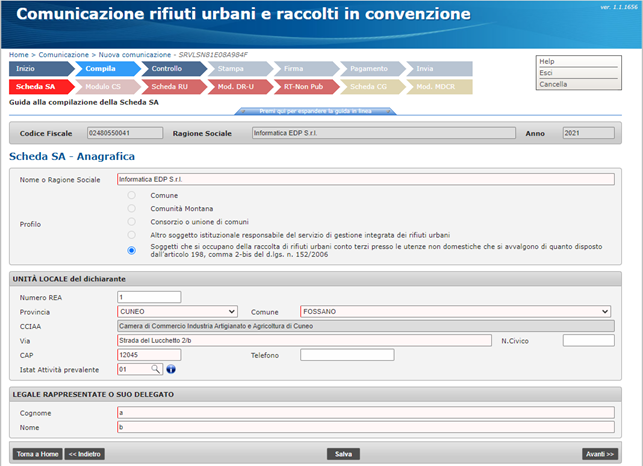Viewport: 643px width, 466px height.
Task: Go to the Controllo step
Action: [171, 69]
